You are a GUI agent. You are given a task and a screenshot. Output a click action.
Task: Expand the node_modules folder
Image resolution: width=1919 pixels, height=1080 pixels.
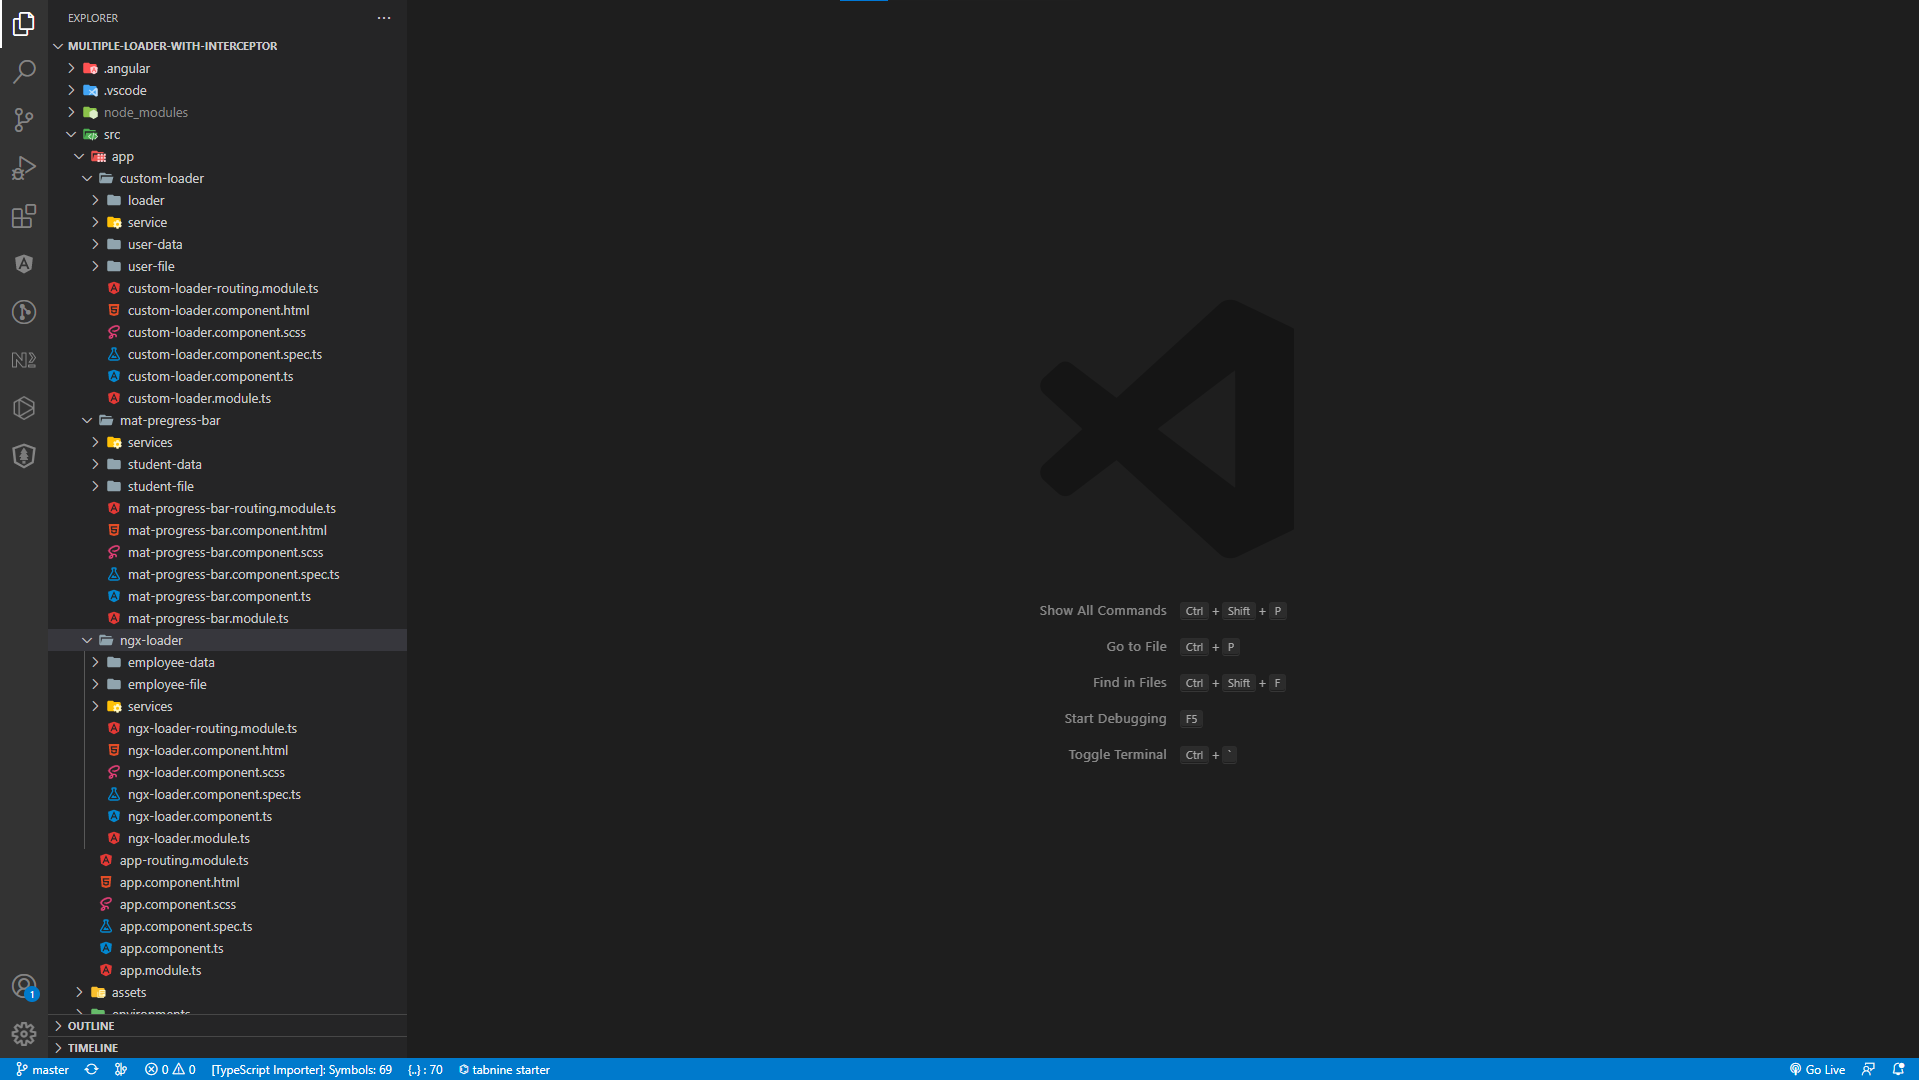point(228,112)
